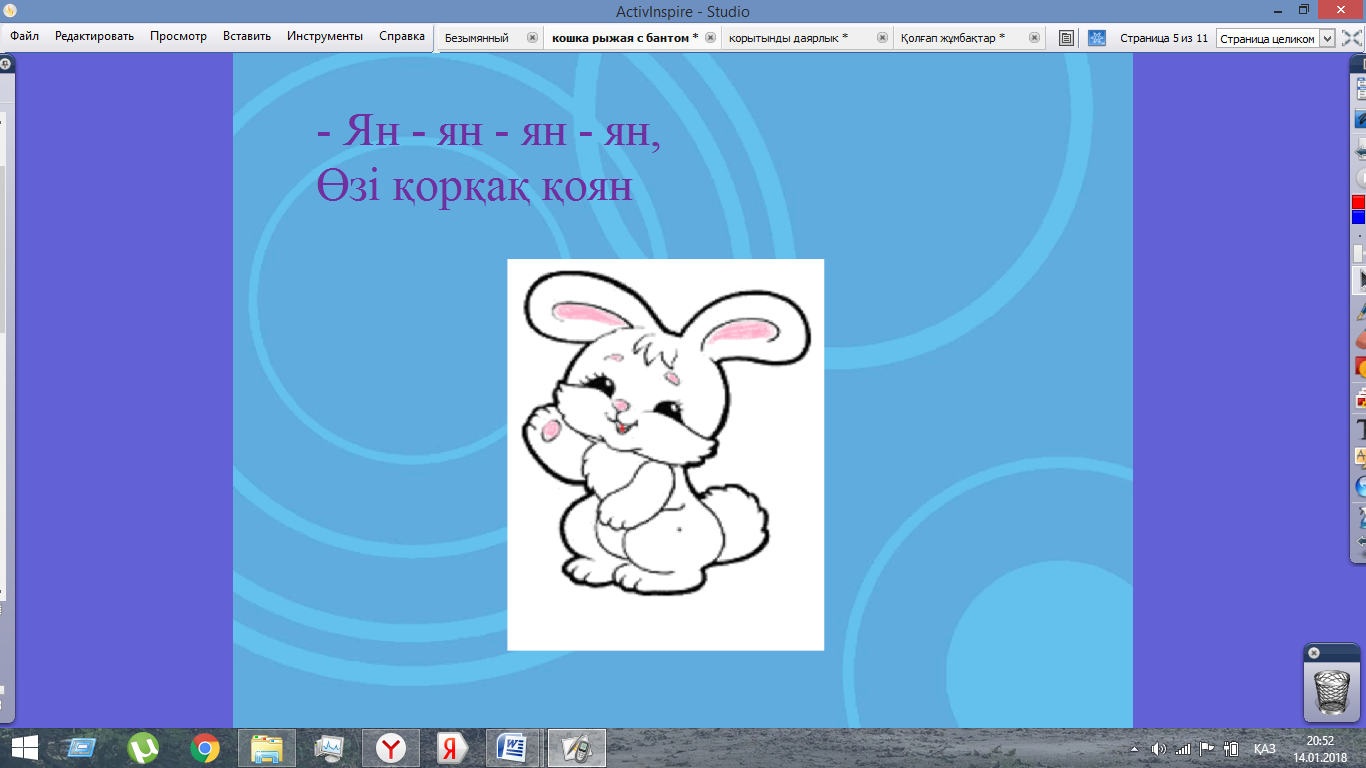Open Microsoft Word from the taskbar
The image size is (1366, 768).
point(513,748)
